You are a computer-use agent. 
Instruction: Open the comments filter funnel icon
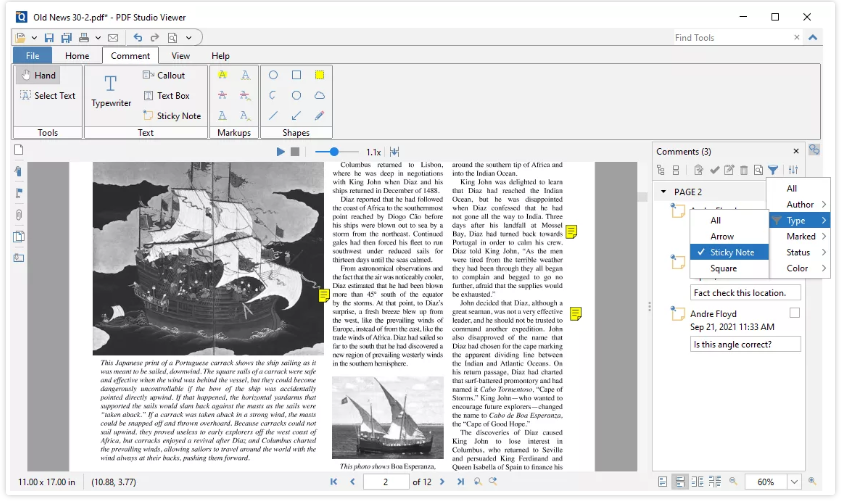tap(773, 170)
